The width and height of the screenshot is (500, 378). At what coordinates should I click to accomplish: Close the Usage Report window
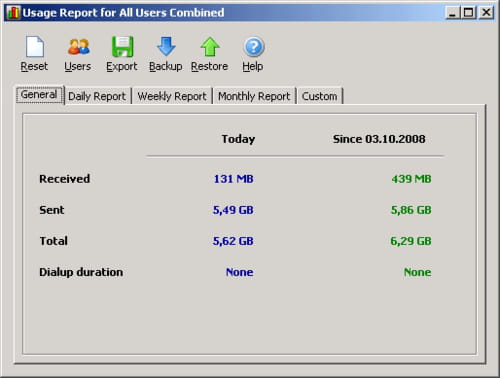(x=486, y=13)
